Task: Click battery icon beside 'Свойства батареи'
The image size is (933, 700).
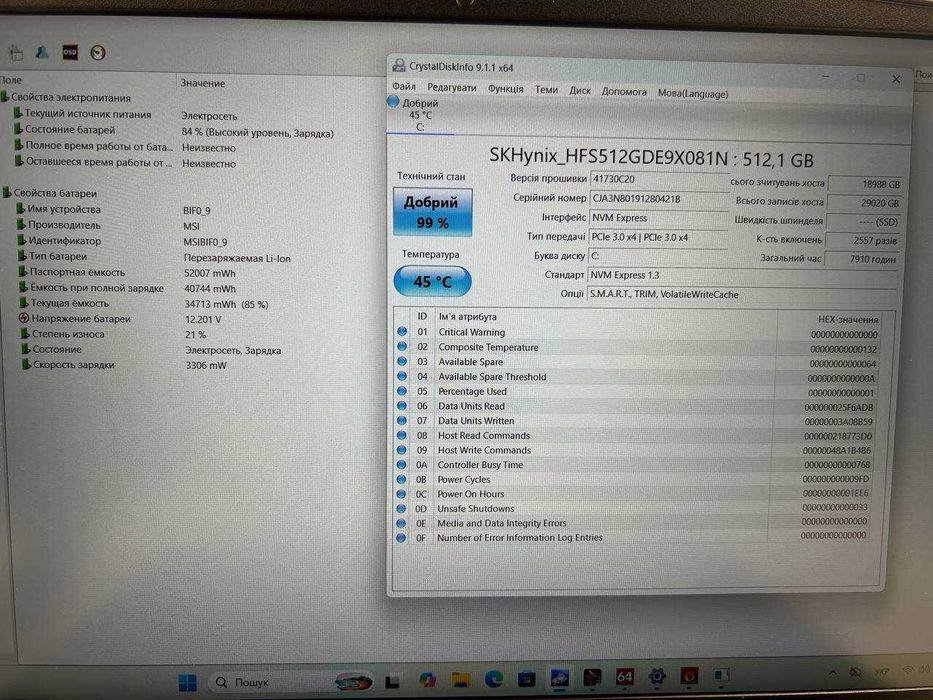Action: pos(7,192)
